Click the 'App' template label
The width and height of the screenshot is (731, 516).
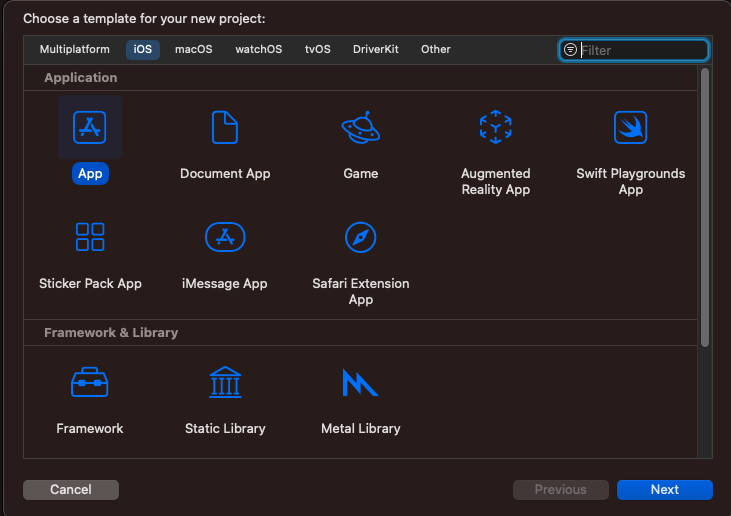click(90, 173)
